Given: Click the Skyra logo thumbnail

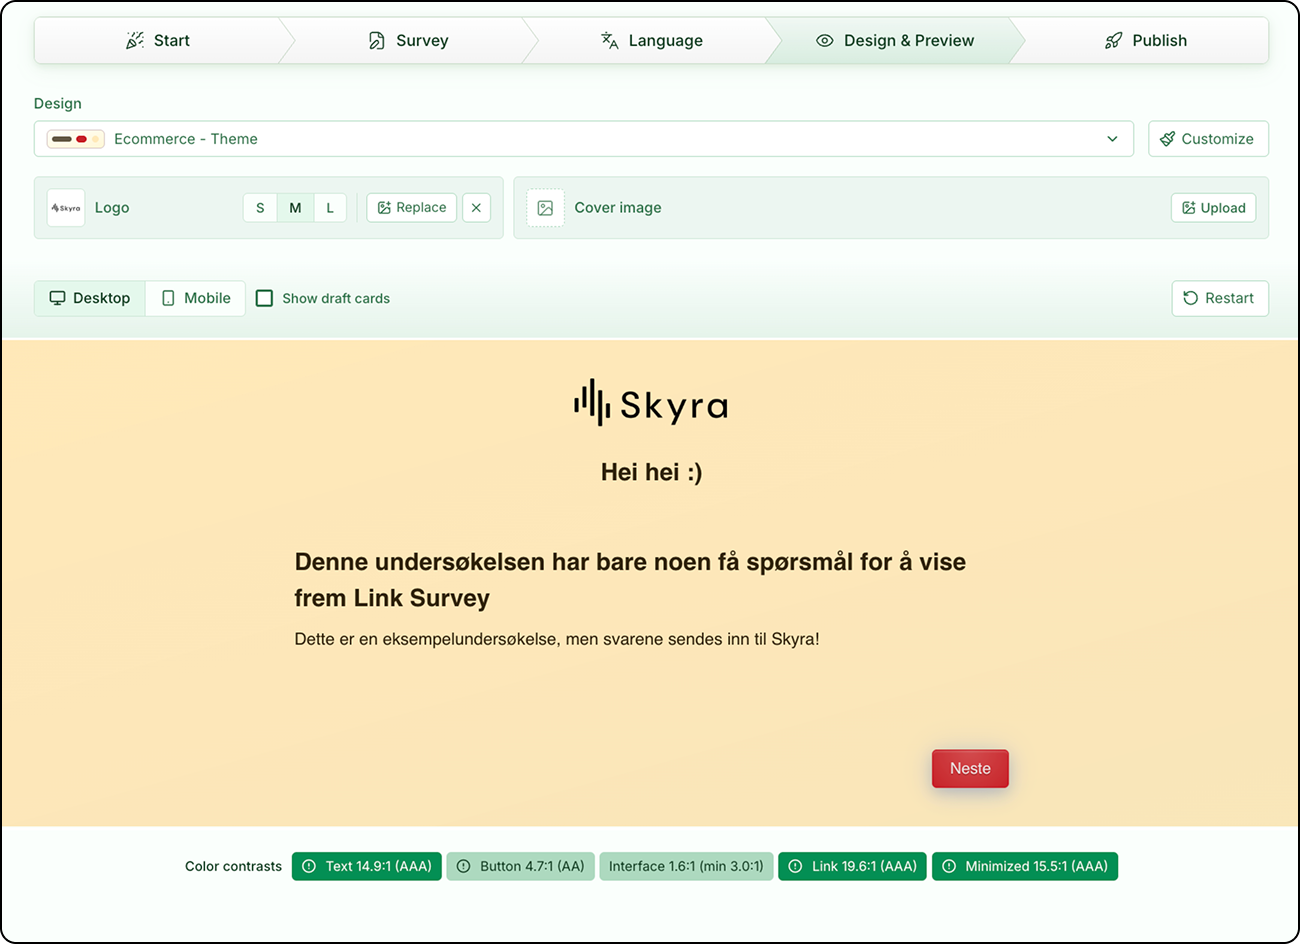Looking at the screenshot, I should (x=66, y=208).
